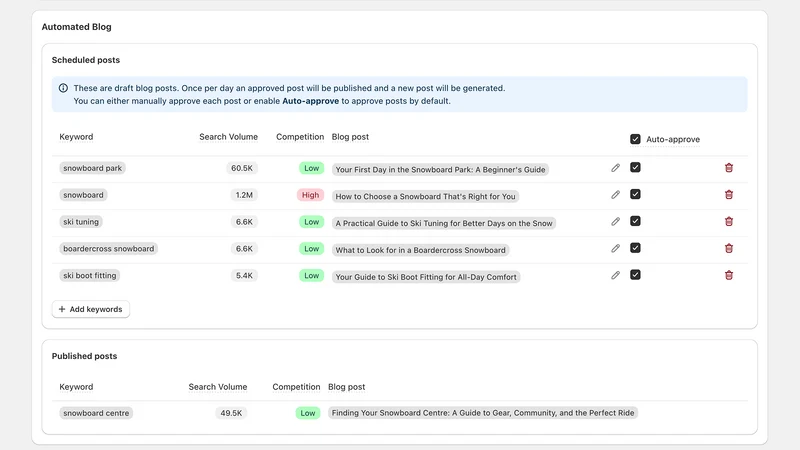The height and width of the screenshot is (450, 800).
Task: Click the Scheduled posts heading
Action: point(86,60)
